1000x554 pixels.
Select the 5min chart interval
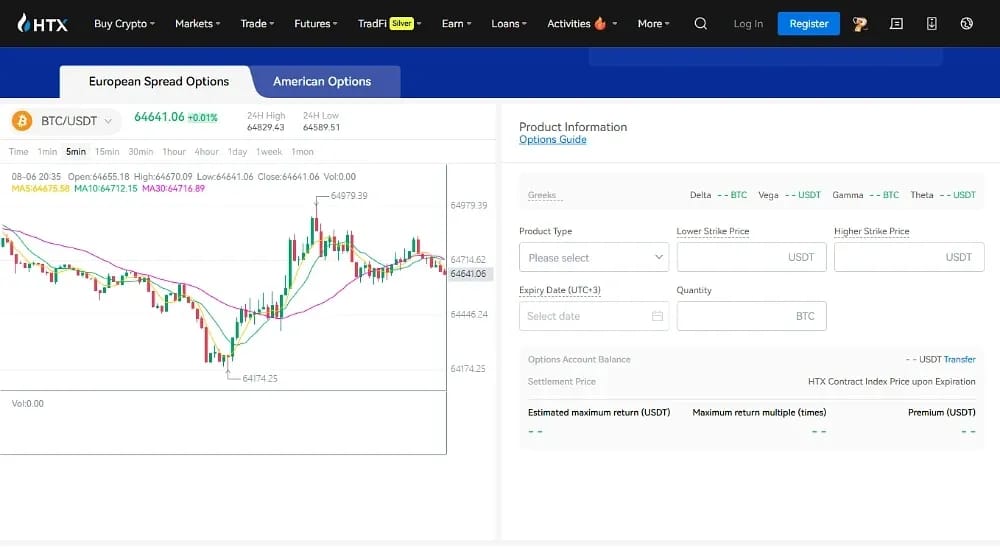[76, 152]
